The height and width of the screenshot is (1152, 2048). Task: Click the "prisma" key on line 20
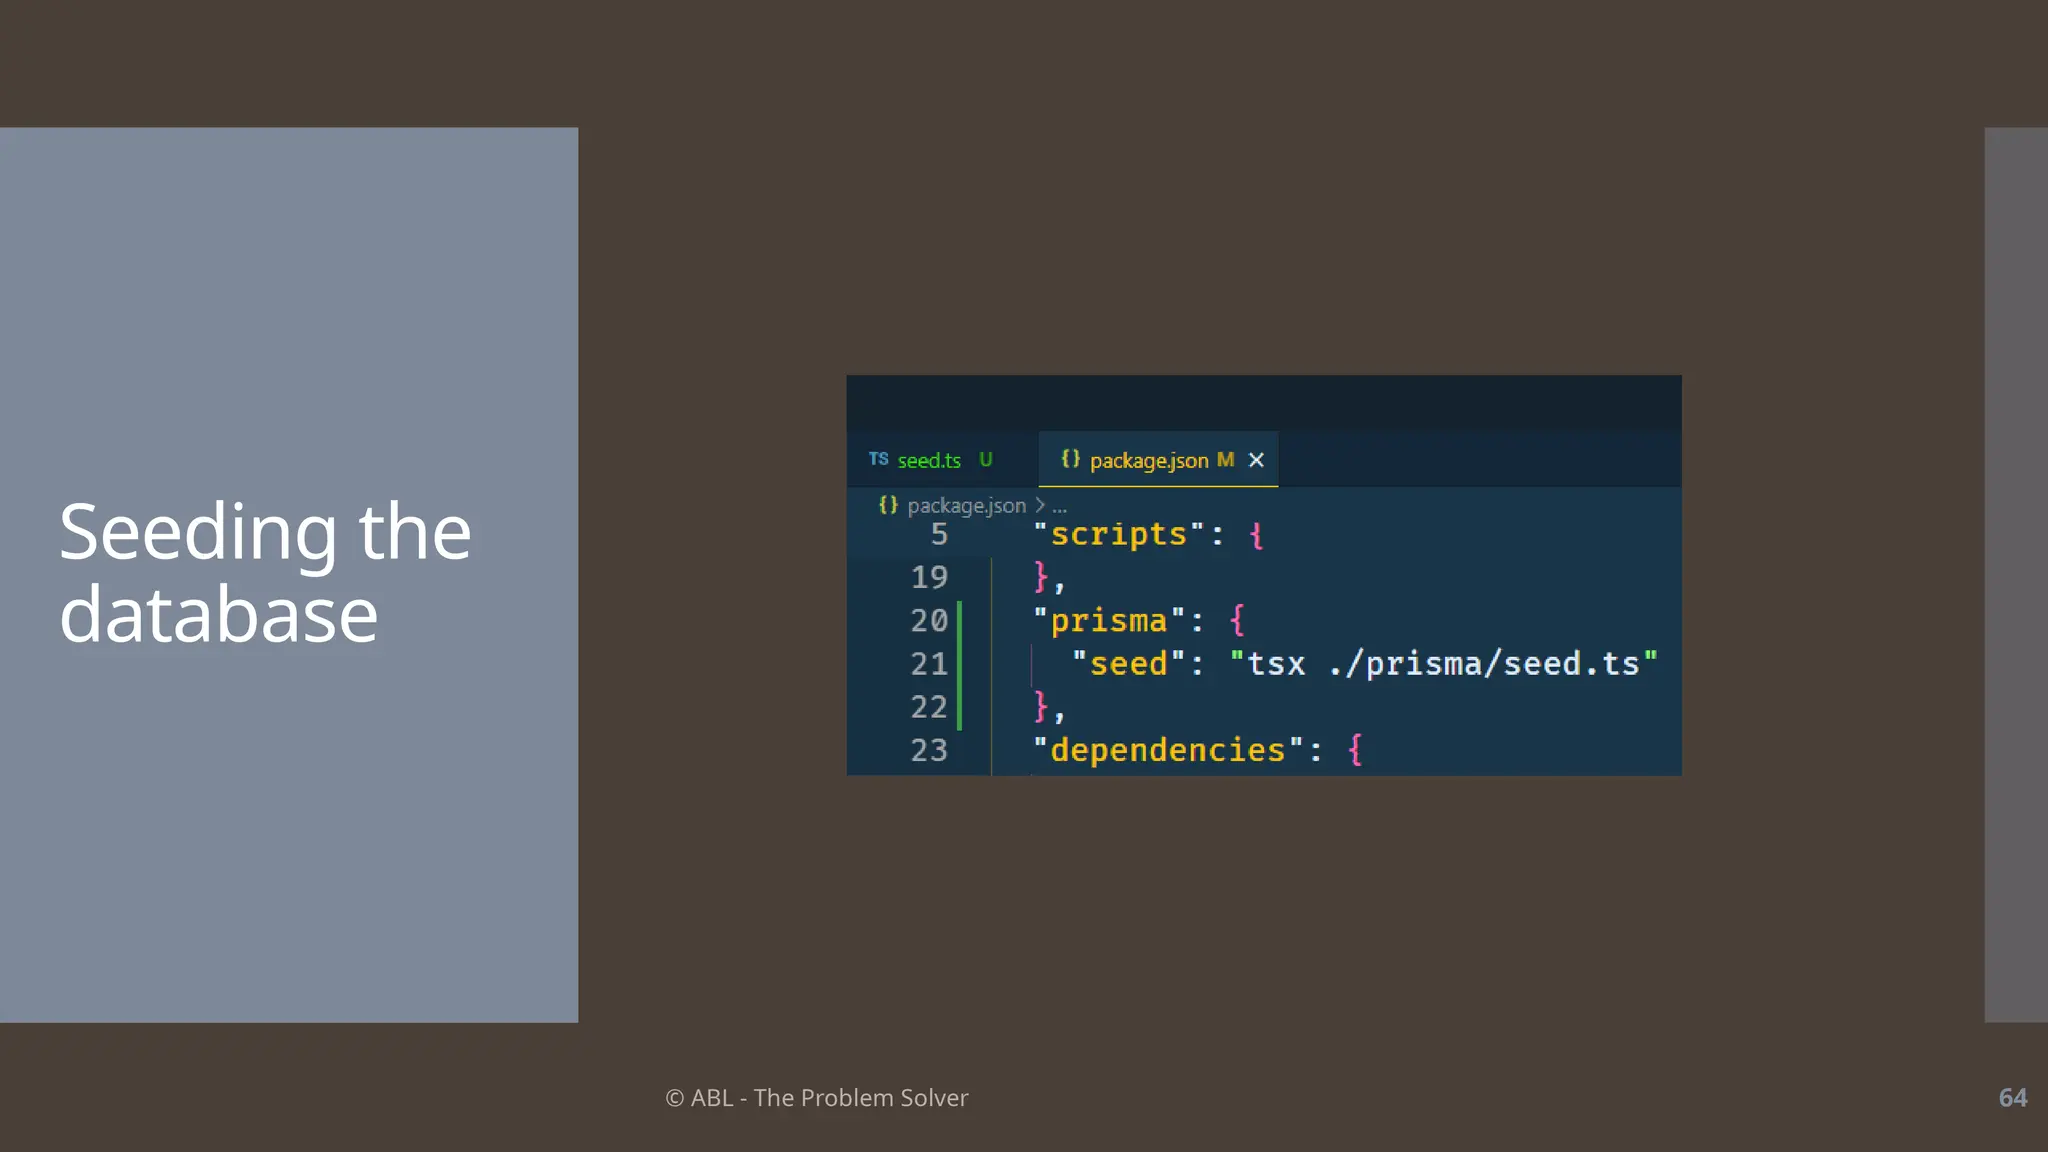(x=1108, y=621)
